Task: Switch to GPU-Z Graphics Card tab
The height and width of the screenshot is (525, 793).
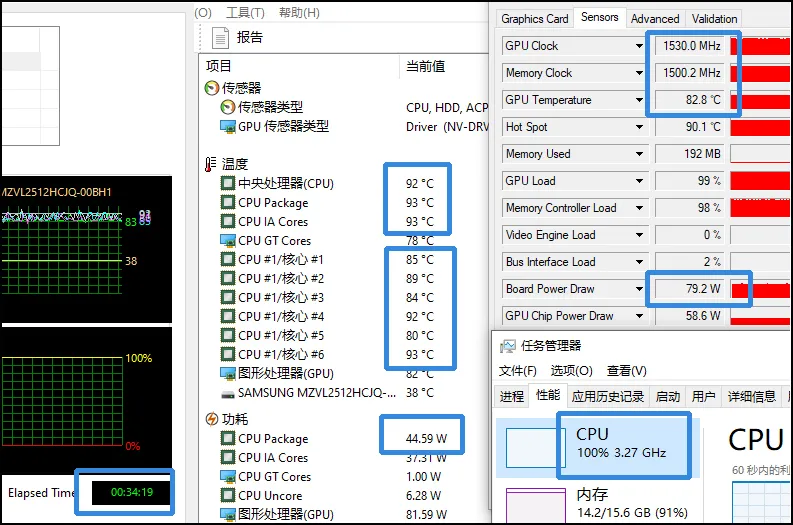Action: click(535, 19)
